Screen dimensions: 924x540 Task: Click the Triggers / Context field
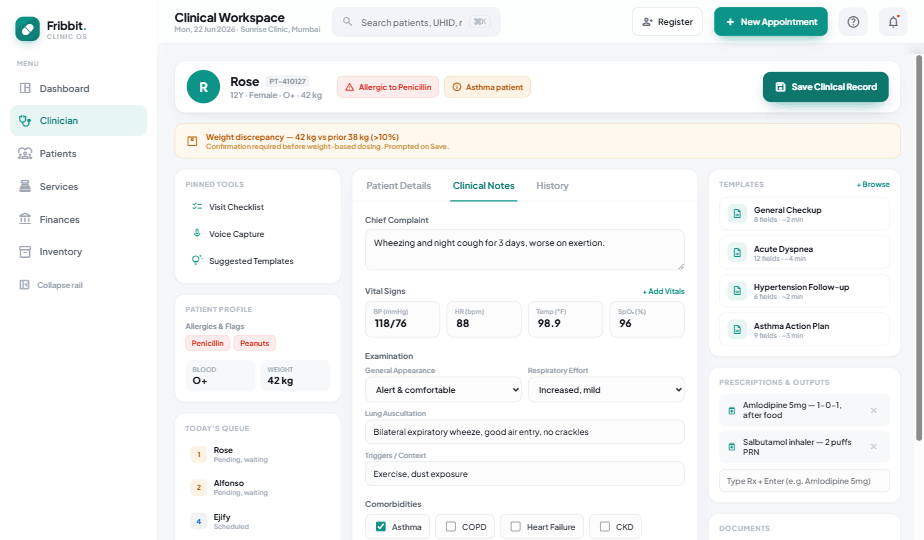tap(524, 473)
